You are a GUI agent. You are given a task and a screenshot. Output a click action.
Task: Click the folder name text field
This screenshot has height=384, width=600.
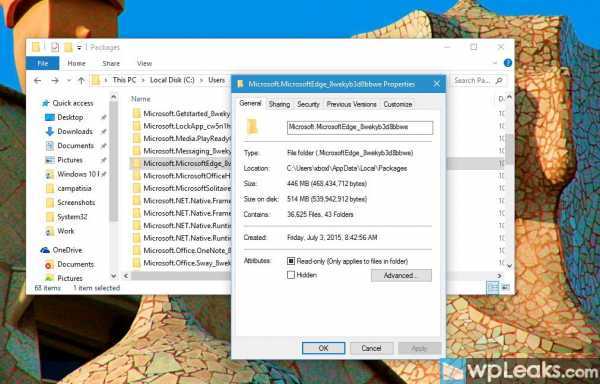click(x=360, y=127)
